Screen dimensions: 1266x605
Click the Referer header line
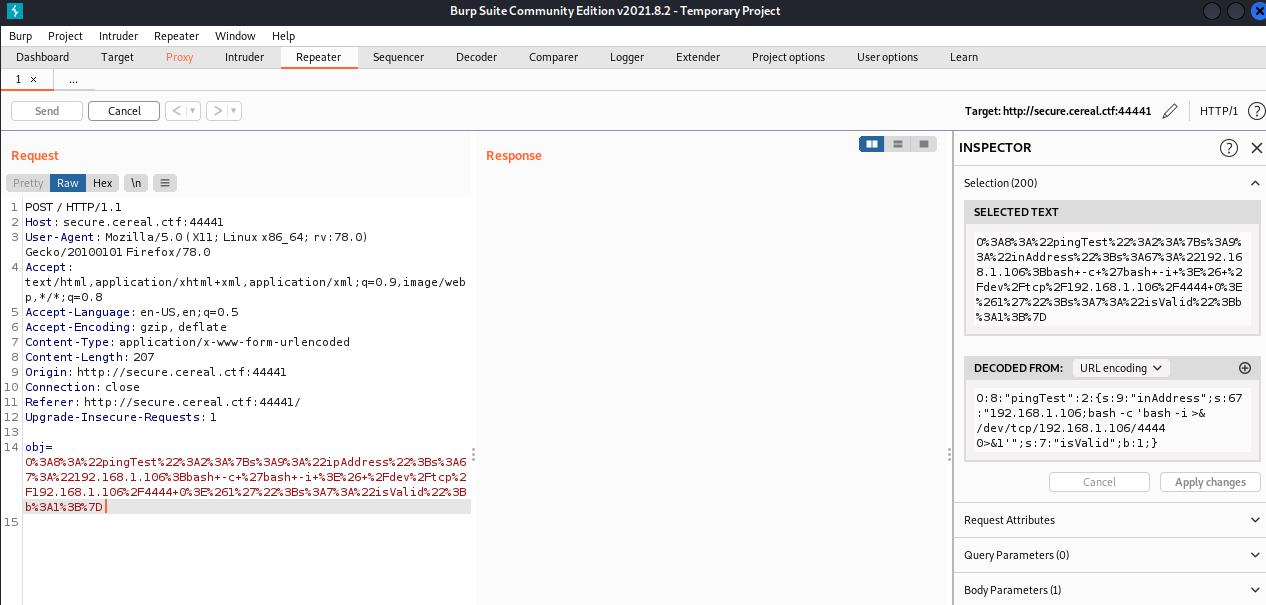[x=162, y=402]
